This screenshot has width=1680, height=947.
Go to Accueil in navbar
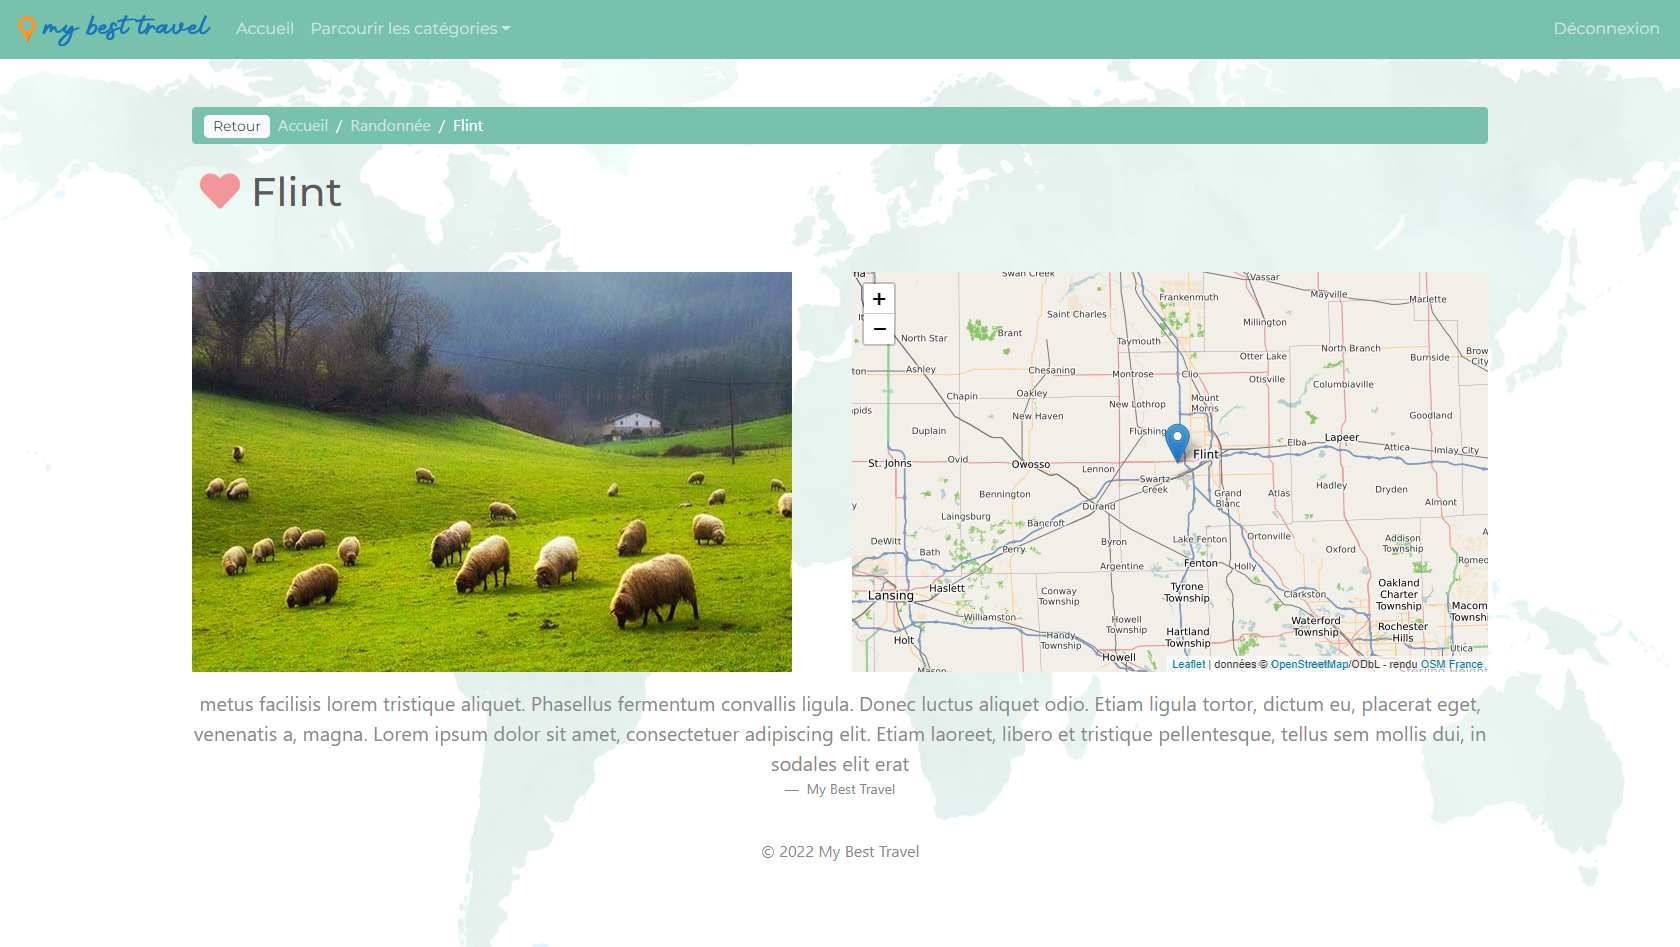tap(265, 28)
